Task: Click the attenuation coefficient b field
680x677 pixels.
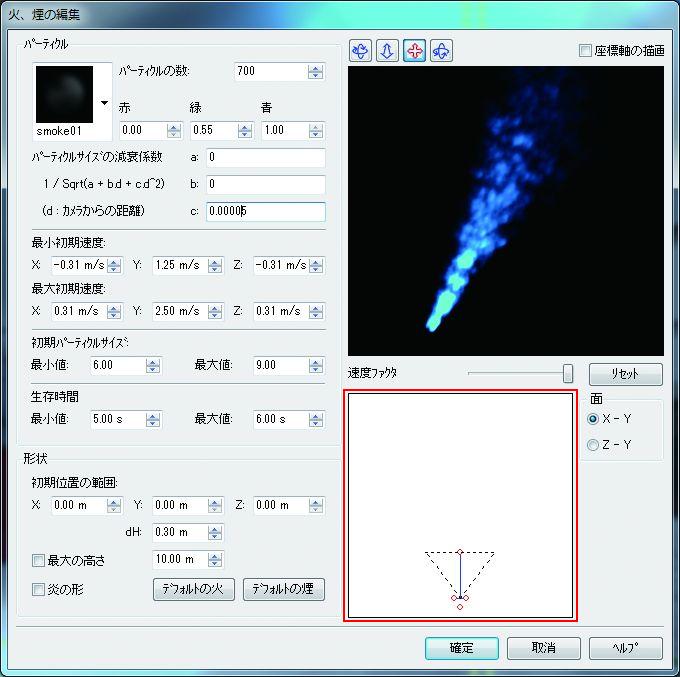Action: point(266,184)
